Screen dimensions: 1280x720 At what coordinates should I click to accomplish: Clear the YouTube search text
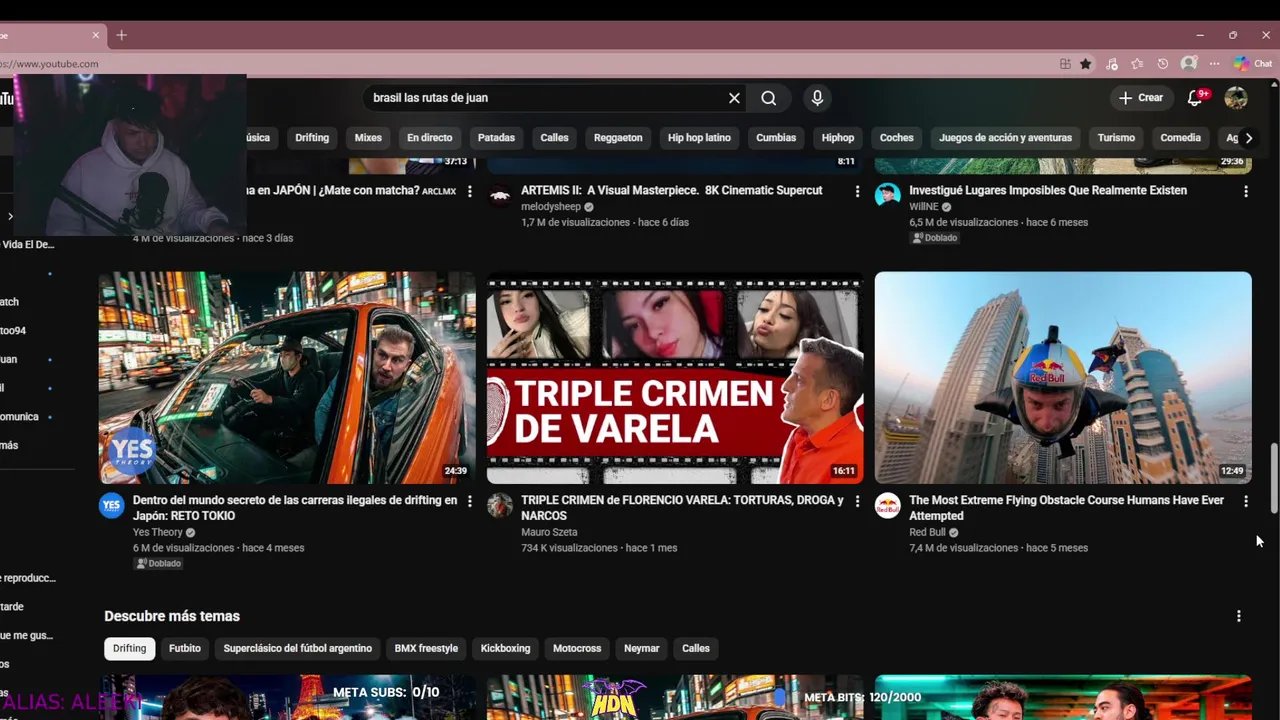point(734,98)
